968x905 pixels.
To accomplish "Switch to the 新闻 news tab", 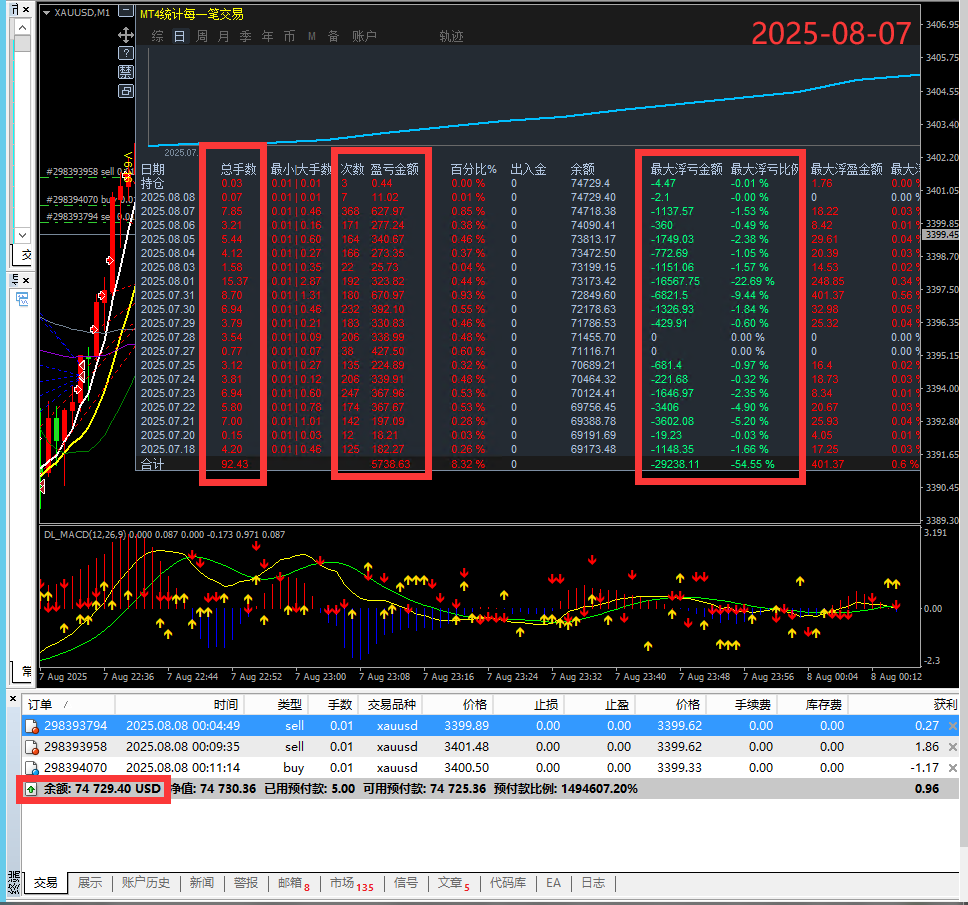I will pyautogui.click(x=202, y=883).
